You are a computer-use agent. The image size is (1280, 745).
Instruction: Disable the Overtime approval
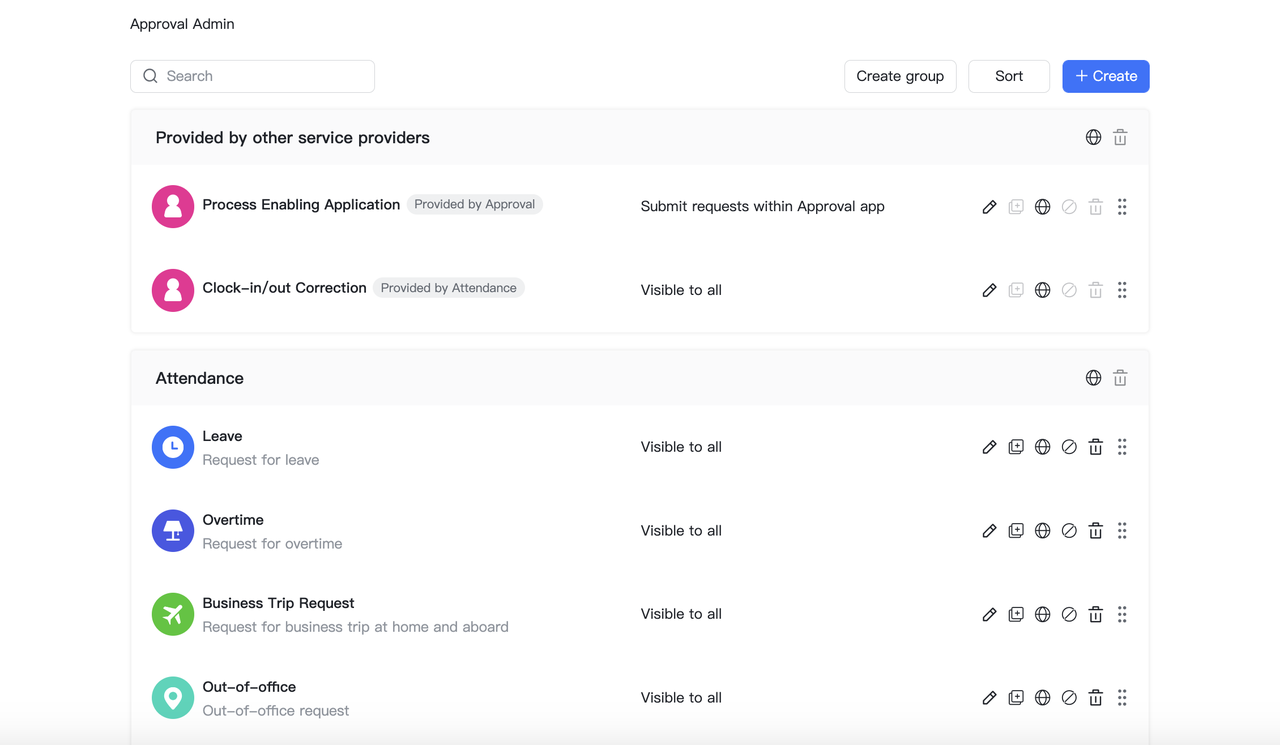[x=1069, y=531]
